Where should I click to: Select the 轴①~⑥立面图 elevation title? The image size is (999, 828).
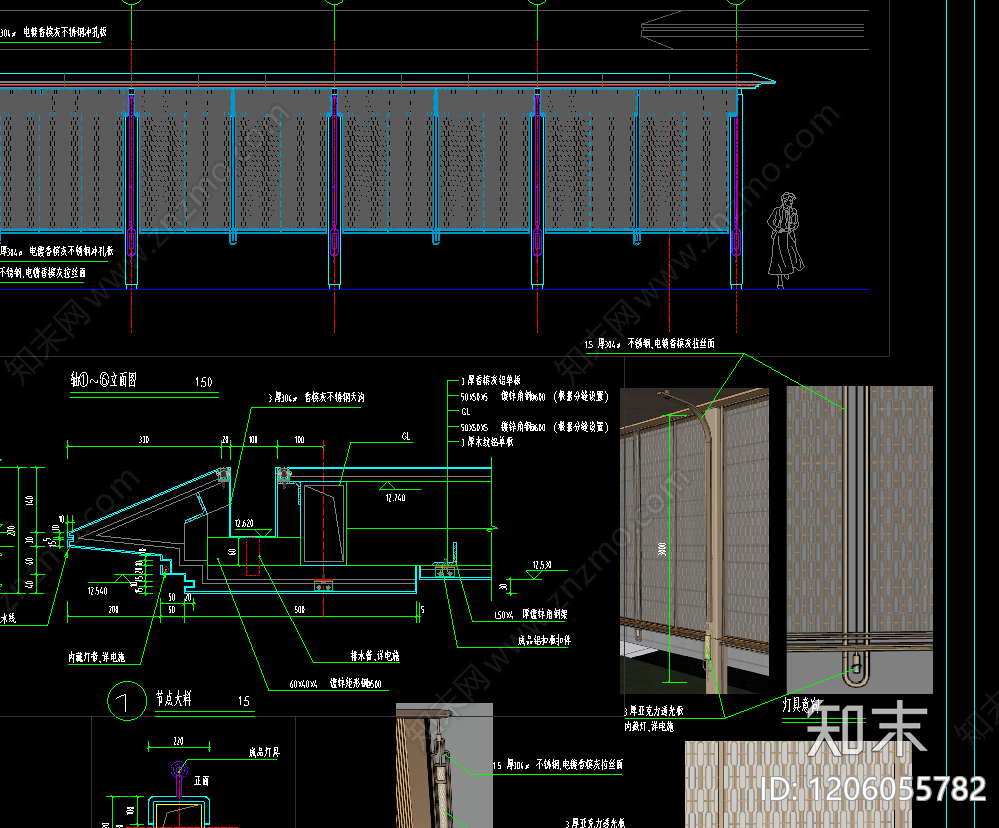coord(103,380)
